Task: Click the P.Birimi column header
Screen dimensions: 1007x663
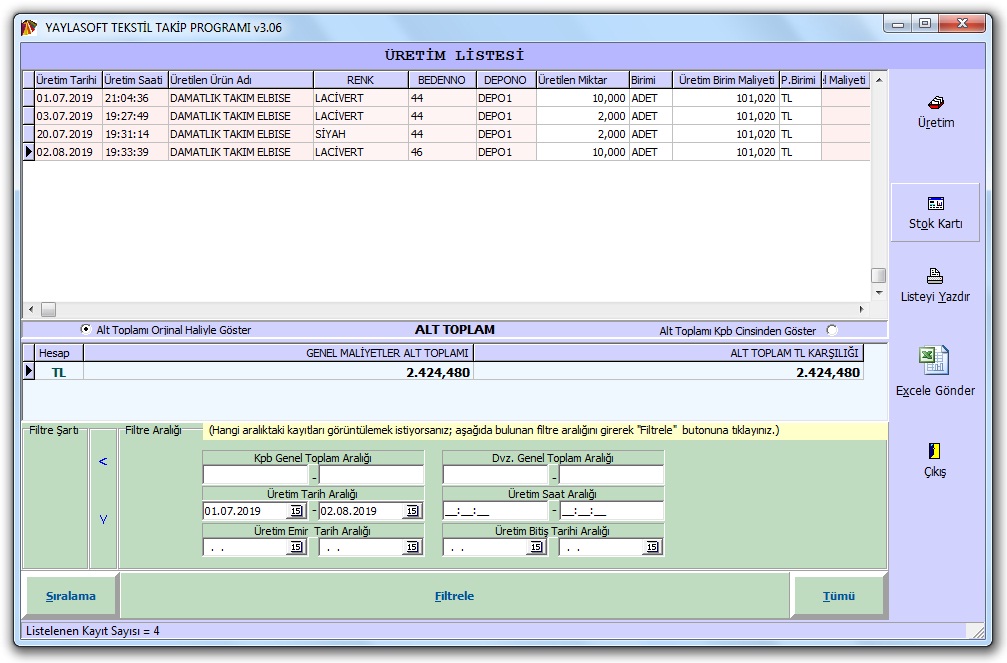Action: (x=800, y=80)
